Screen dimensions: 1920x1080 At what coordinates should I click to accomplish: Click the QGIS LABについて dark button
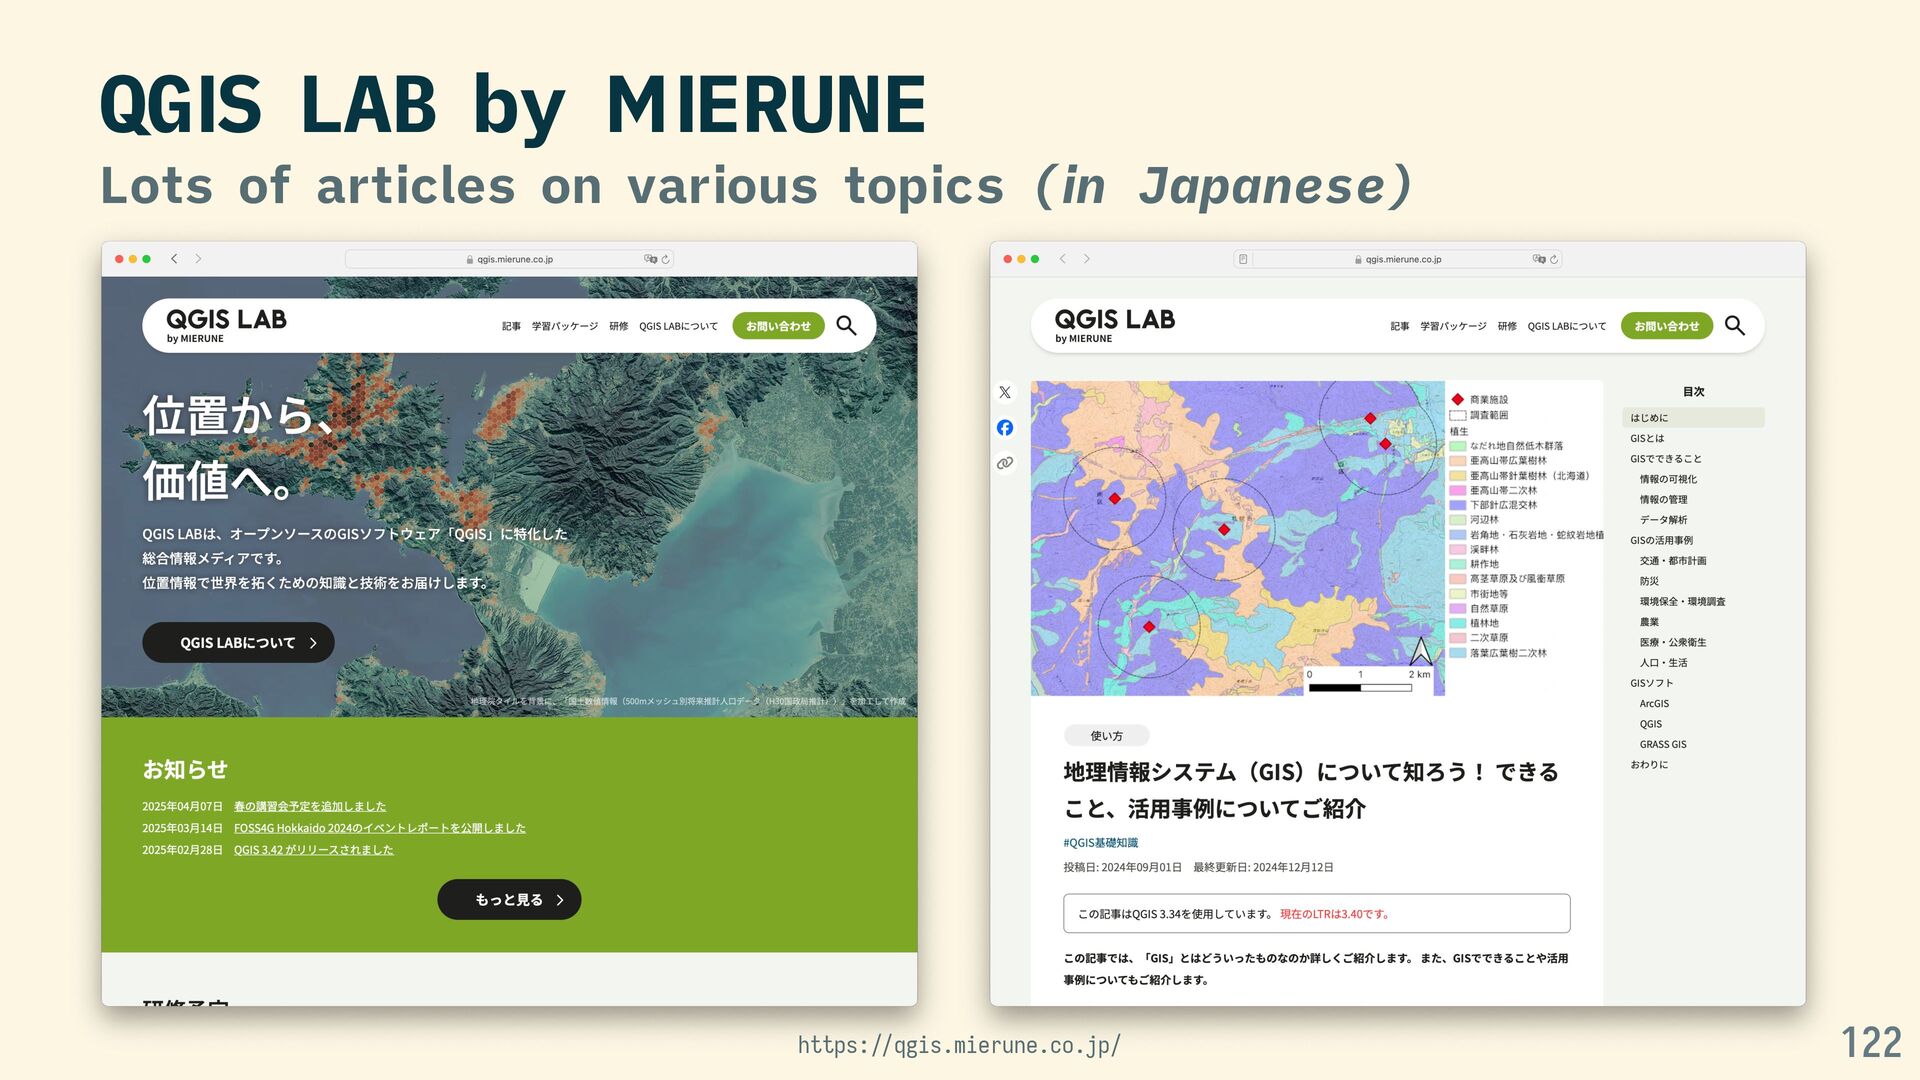click(x=238, y=643)
